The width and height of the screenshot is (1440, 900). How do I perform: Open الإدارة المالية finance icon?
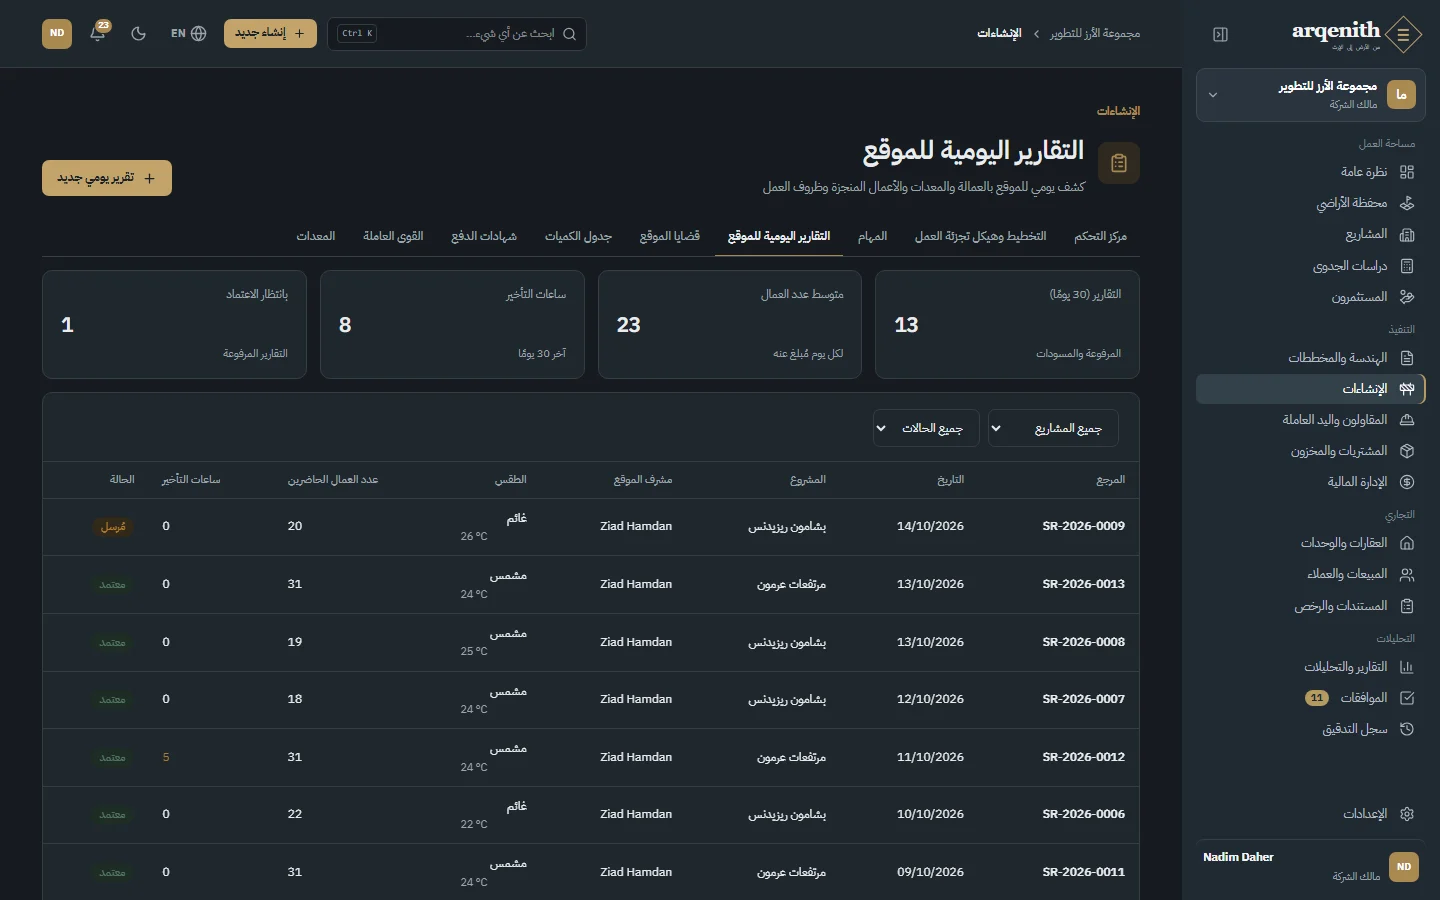(1407, 482)
